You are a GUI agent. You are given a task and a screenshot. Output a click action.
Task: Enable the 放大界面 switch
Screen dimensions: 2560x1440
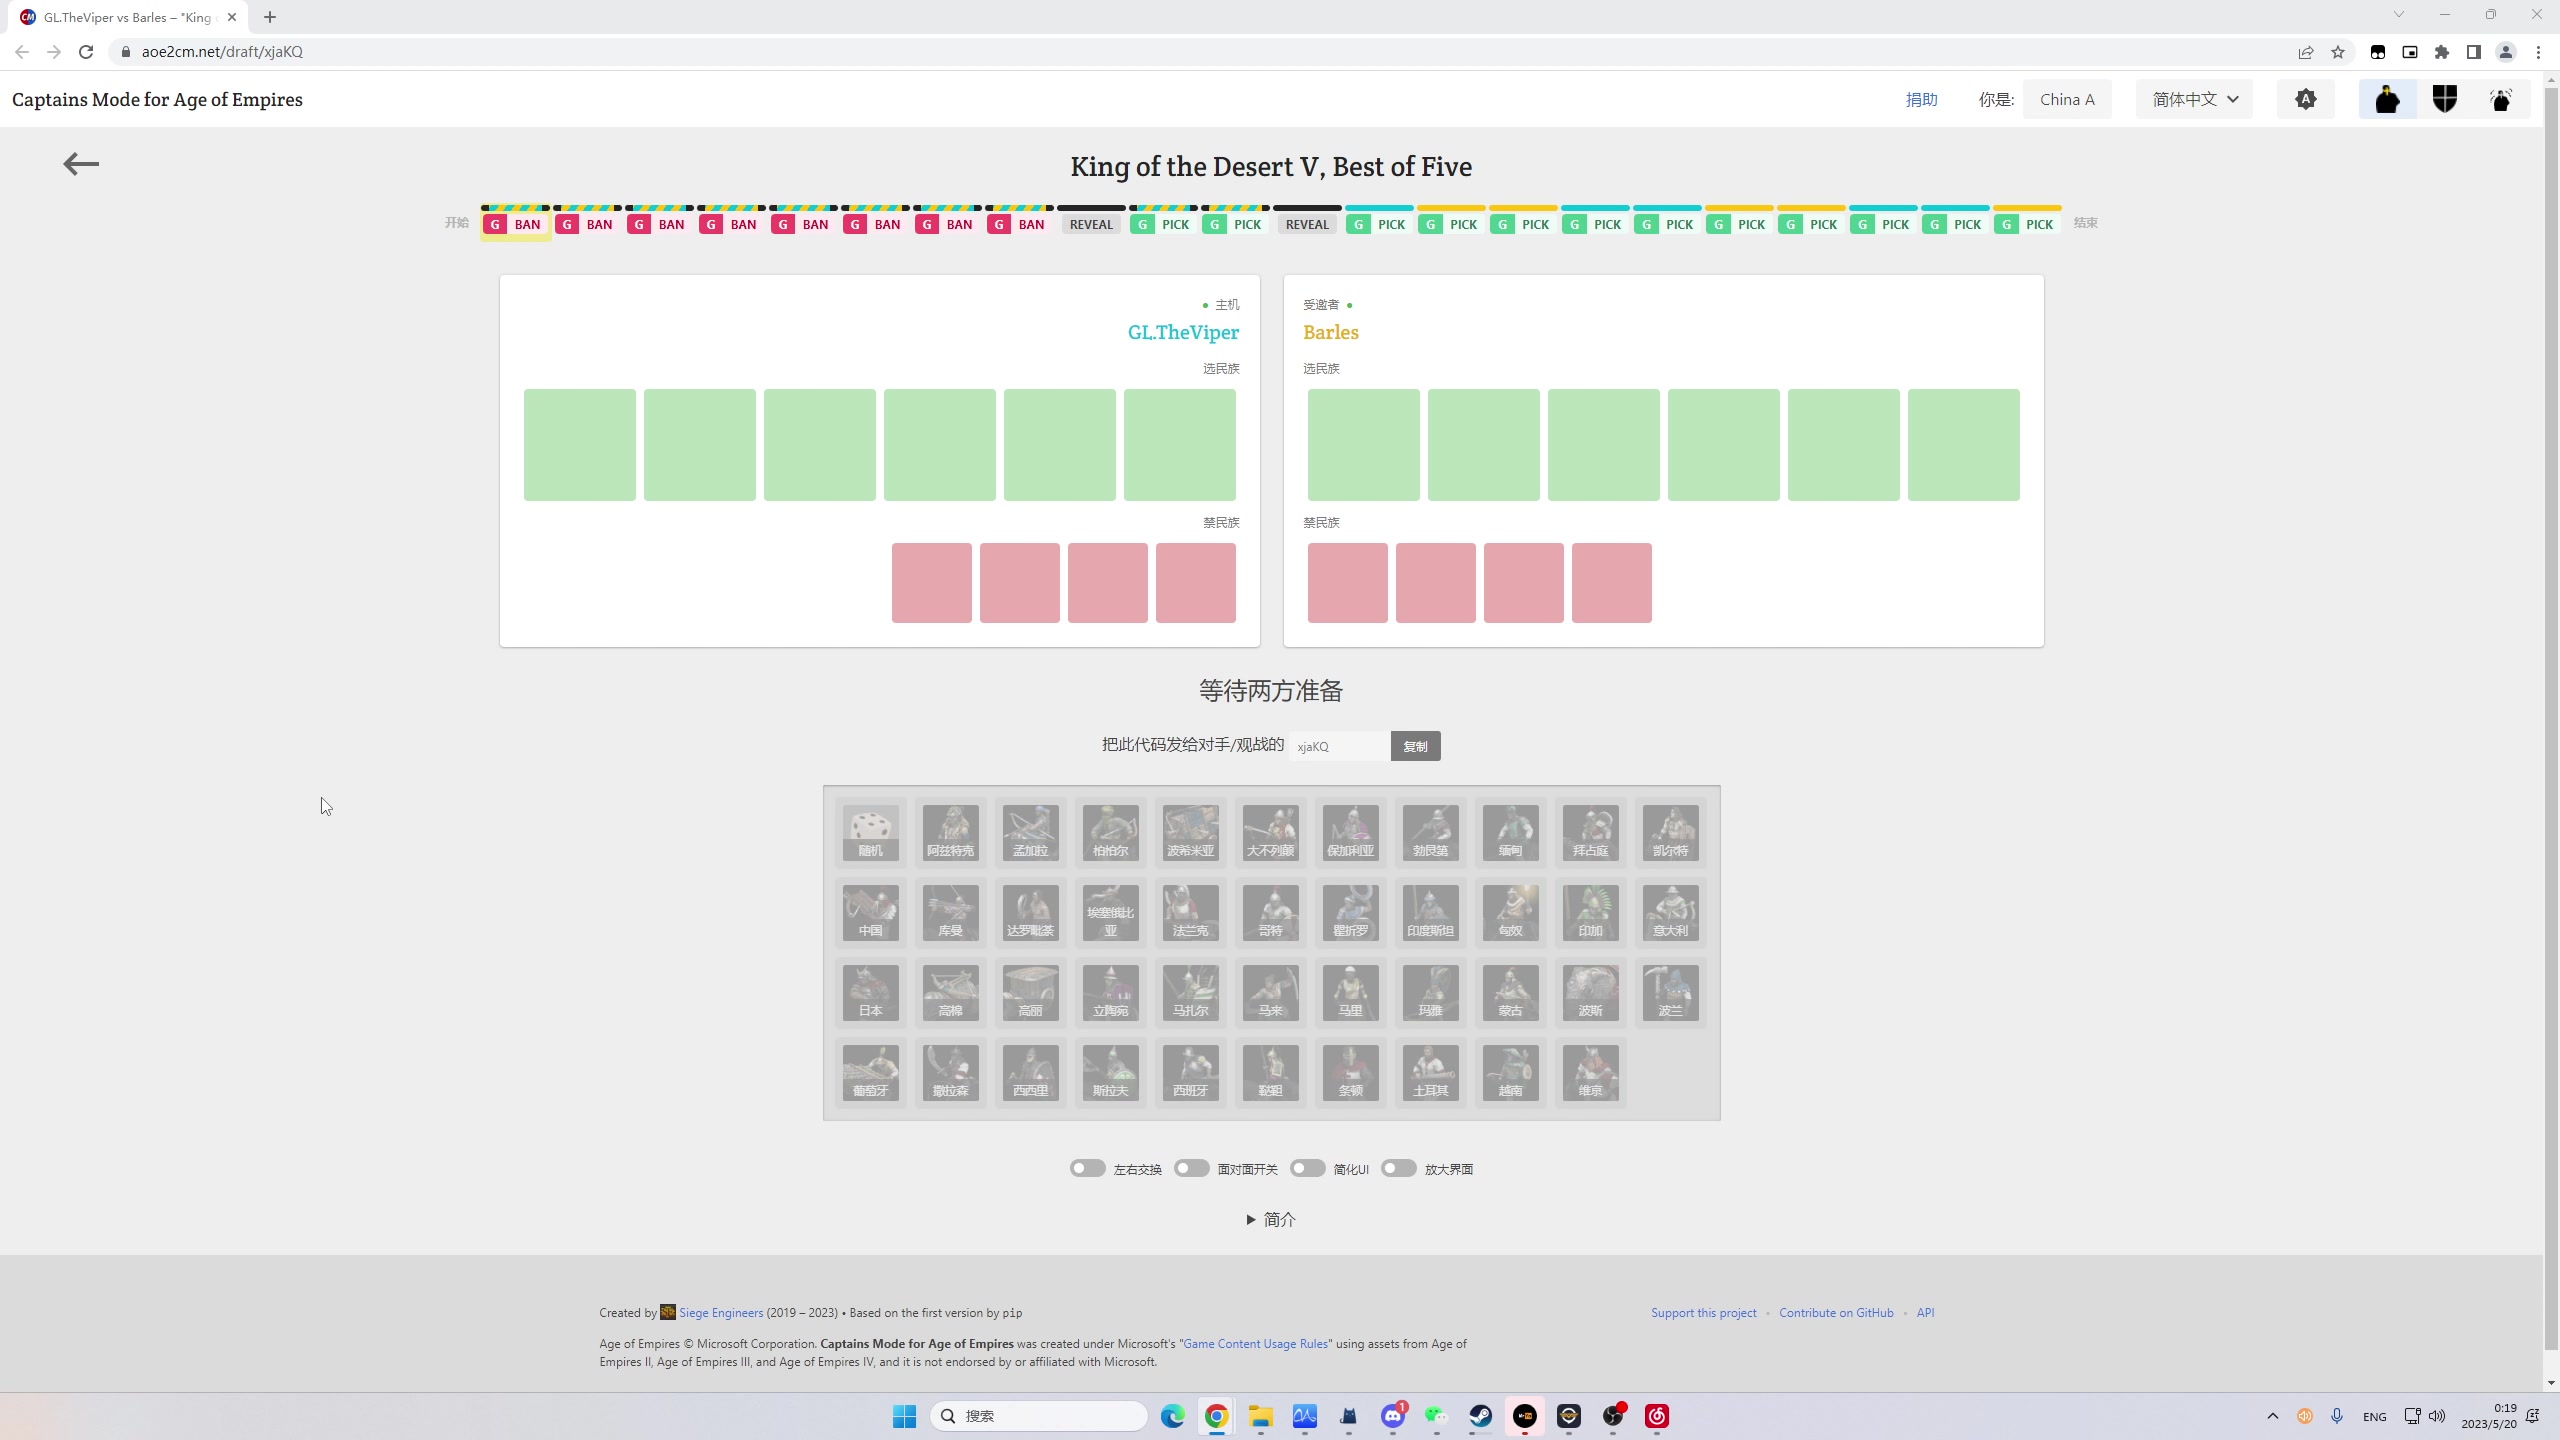tap(1398, 1168)
